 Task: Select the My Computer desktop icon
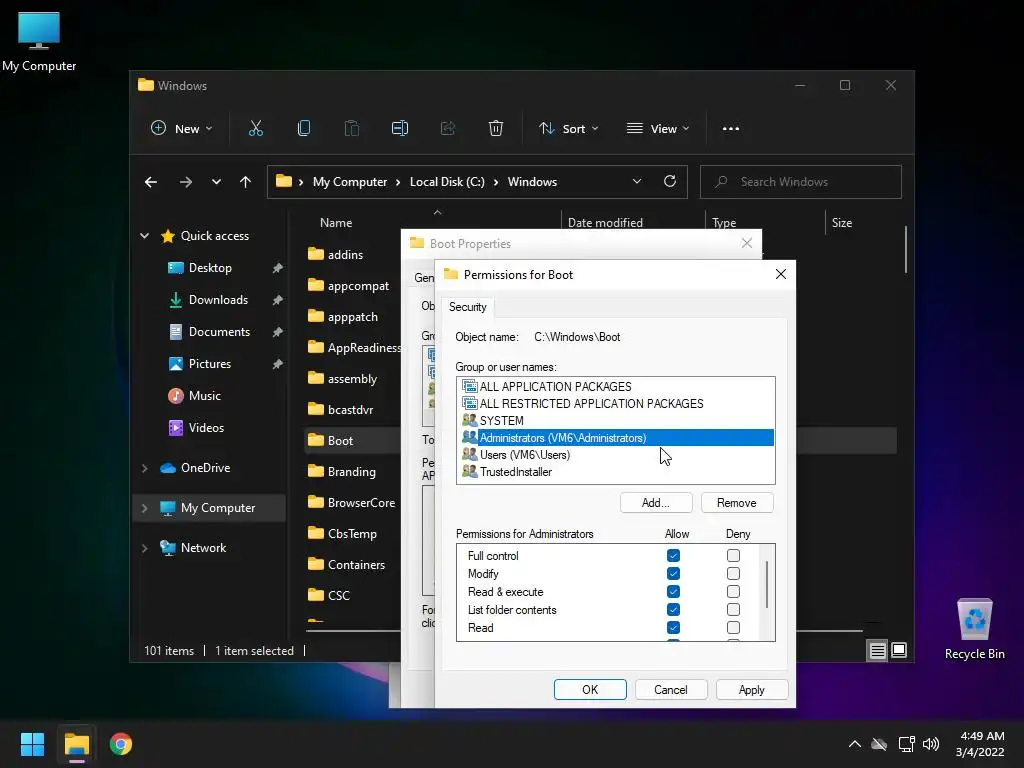pyautogui.click(x=39, y=41)
